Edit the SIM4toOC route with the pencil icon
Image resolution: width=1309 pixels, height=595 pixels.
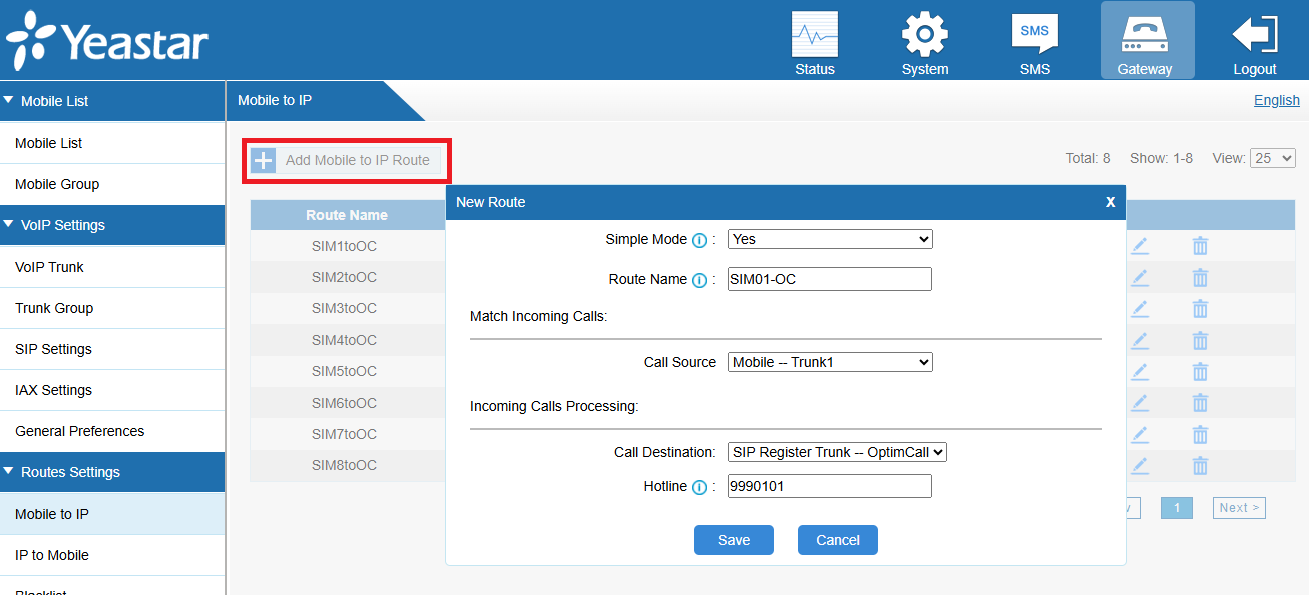(x=1140, y=340)
